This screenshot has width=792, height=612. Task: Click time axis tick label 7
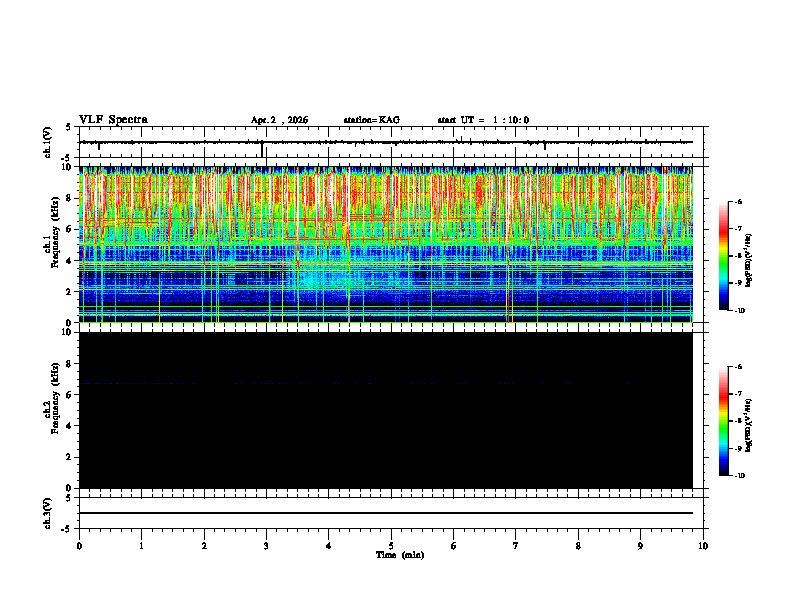pyautogui.click(x=516, y=546)
